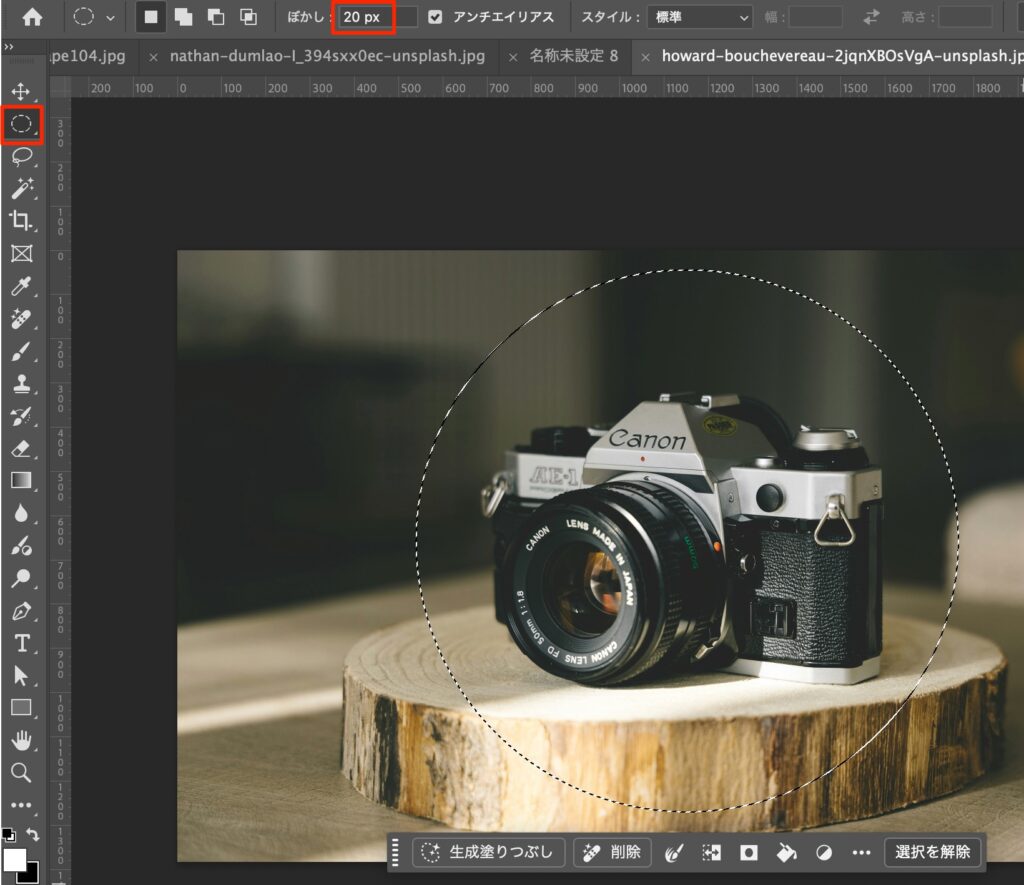Switch to nathan-dumlao document tab
Image resolution: width=1024 pixels, height=885 pixels.
[327, 56]
